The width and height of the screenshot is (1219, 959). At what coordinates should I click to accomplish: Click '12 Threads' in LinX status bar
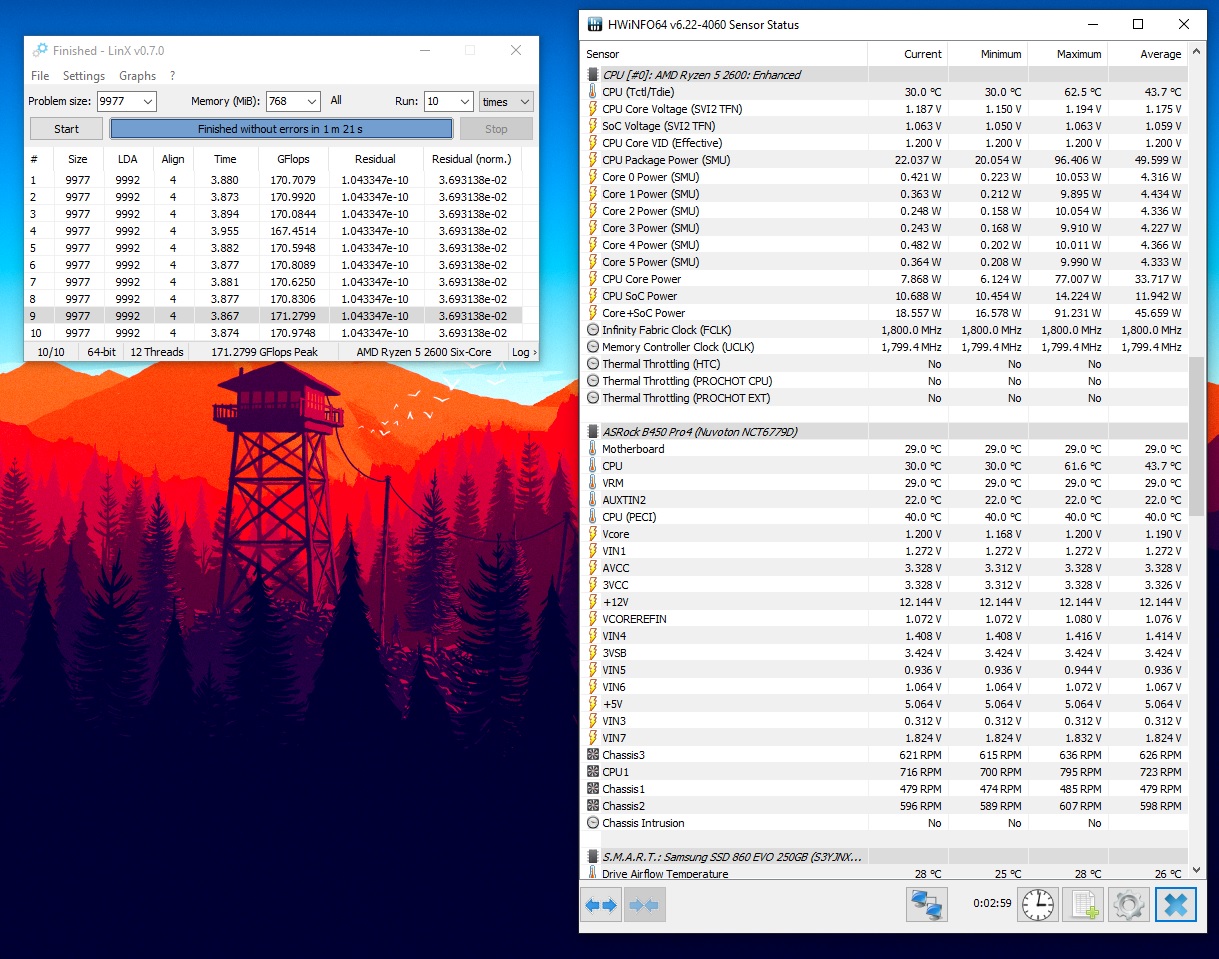[x=157, y=352]
